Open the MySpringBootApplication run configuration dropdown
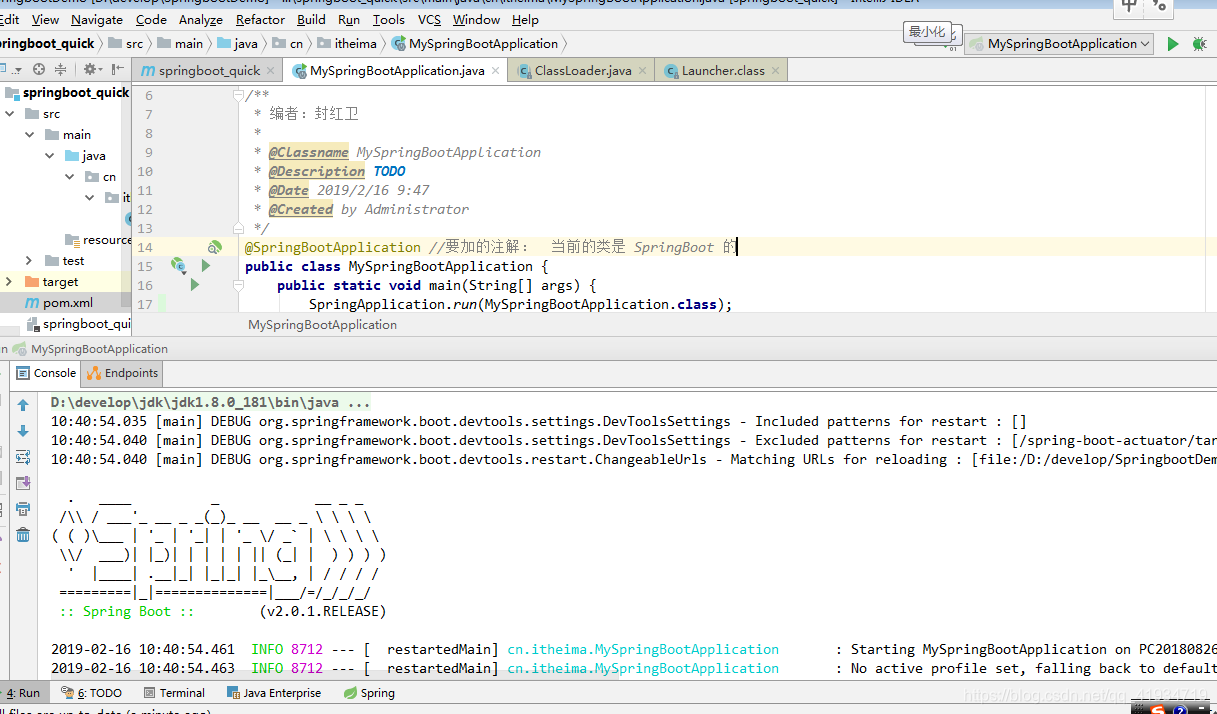Viewport: 1217px width, 714px height. point(1058,44)
